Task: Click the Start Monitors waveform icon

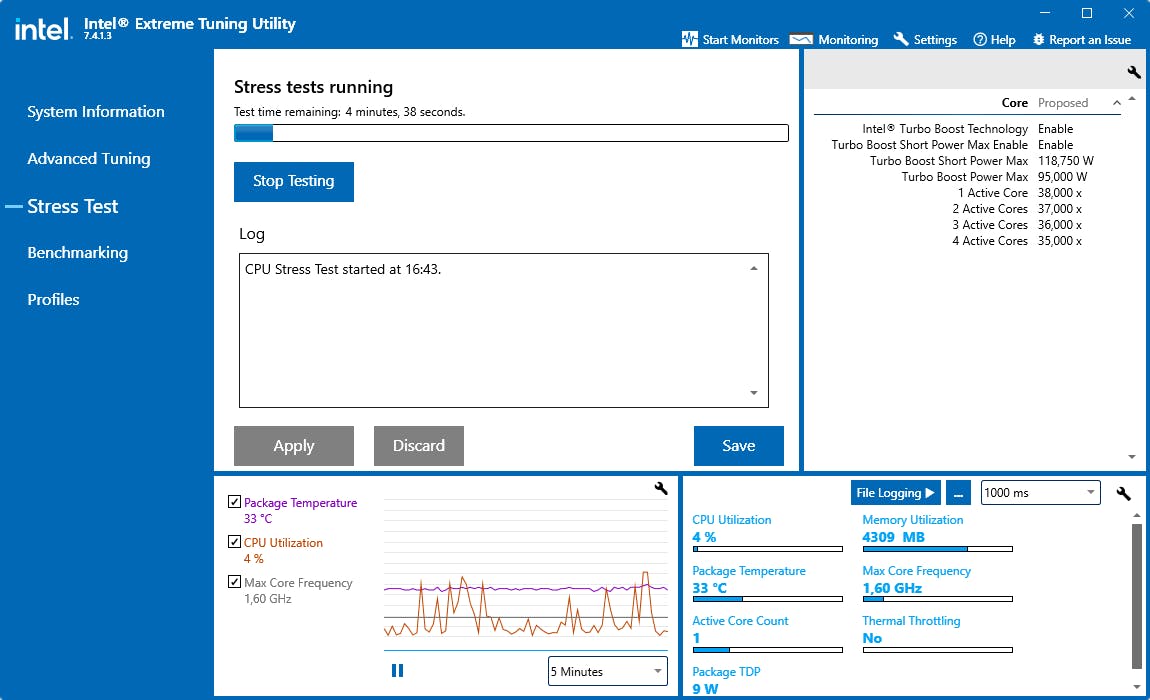Action: point(689,40)
